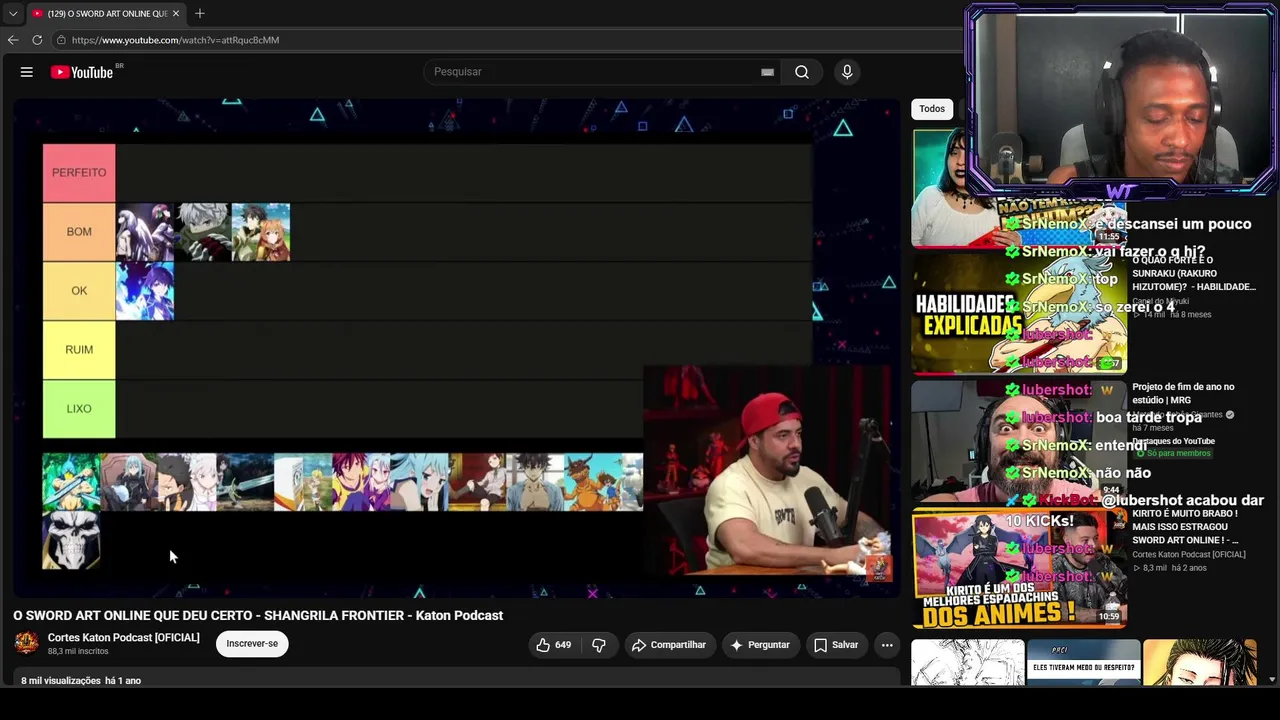
Task: Open a new browser tab with plus
Action: coord(200,13)
